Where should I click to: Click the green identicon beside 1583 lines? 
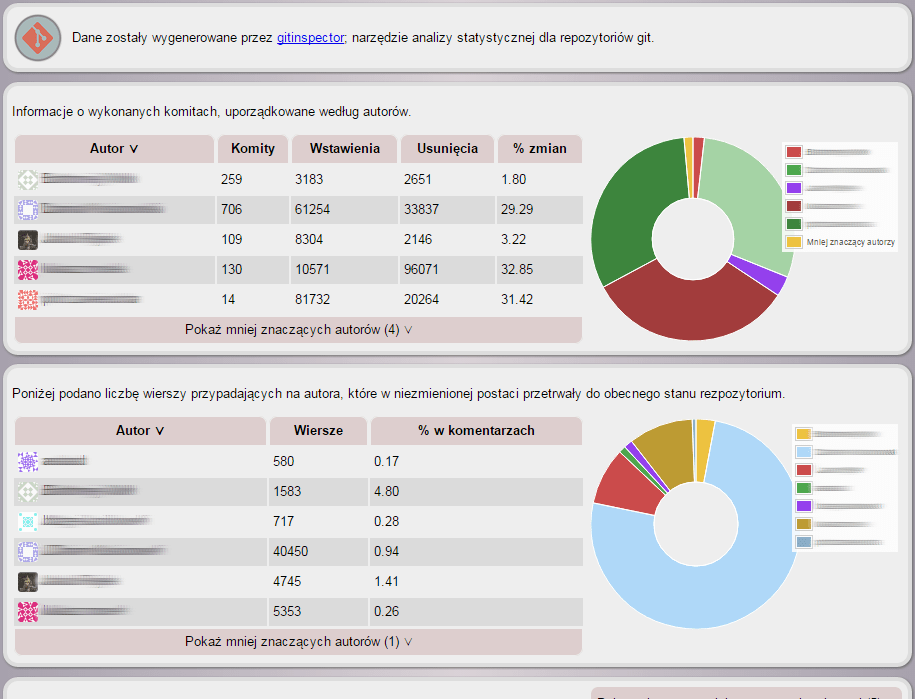coord(28,491)
